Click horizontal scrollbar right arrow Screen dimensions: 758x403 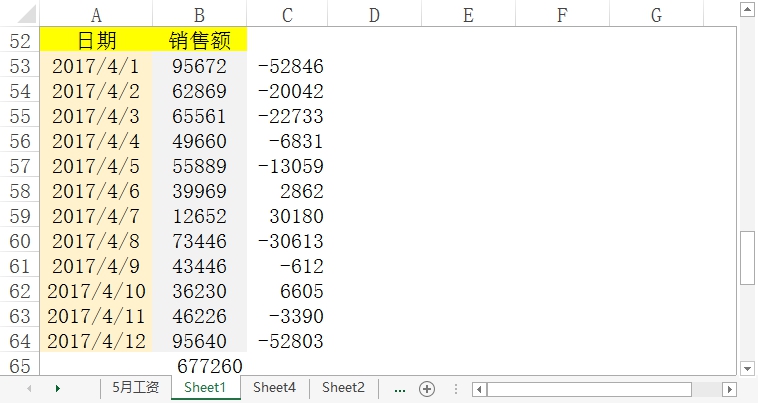pyautogui.click(x=729, y=389)
